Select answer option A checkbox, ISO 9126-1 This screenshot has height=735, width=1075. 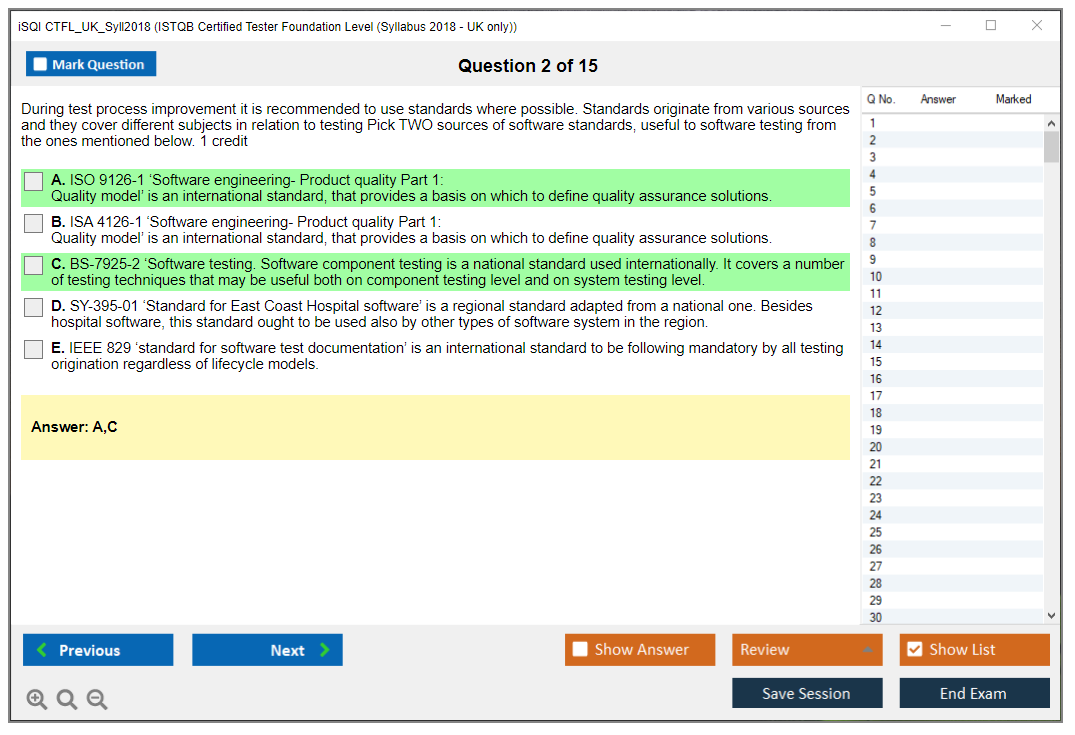click(x=34, y=181)
